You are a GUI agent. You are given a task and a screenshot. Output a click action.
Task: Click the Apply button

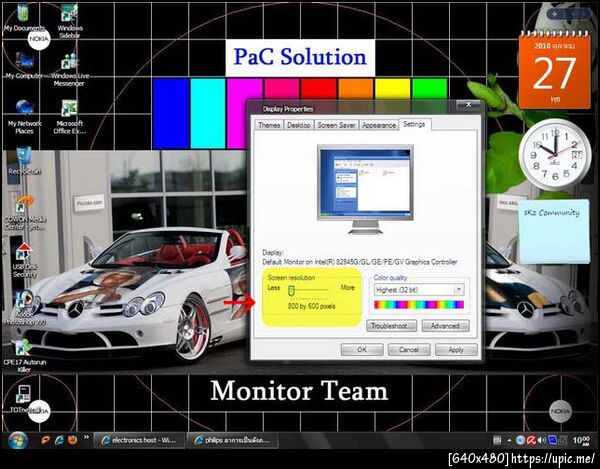point(456,349)
